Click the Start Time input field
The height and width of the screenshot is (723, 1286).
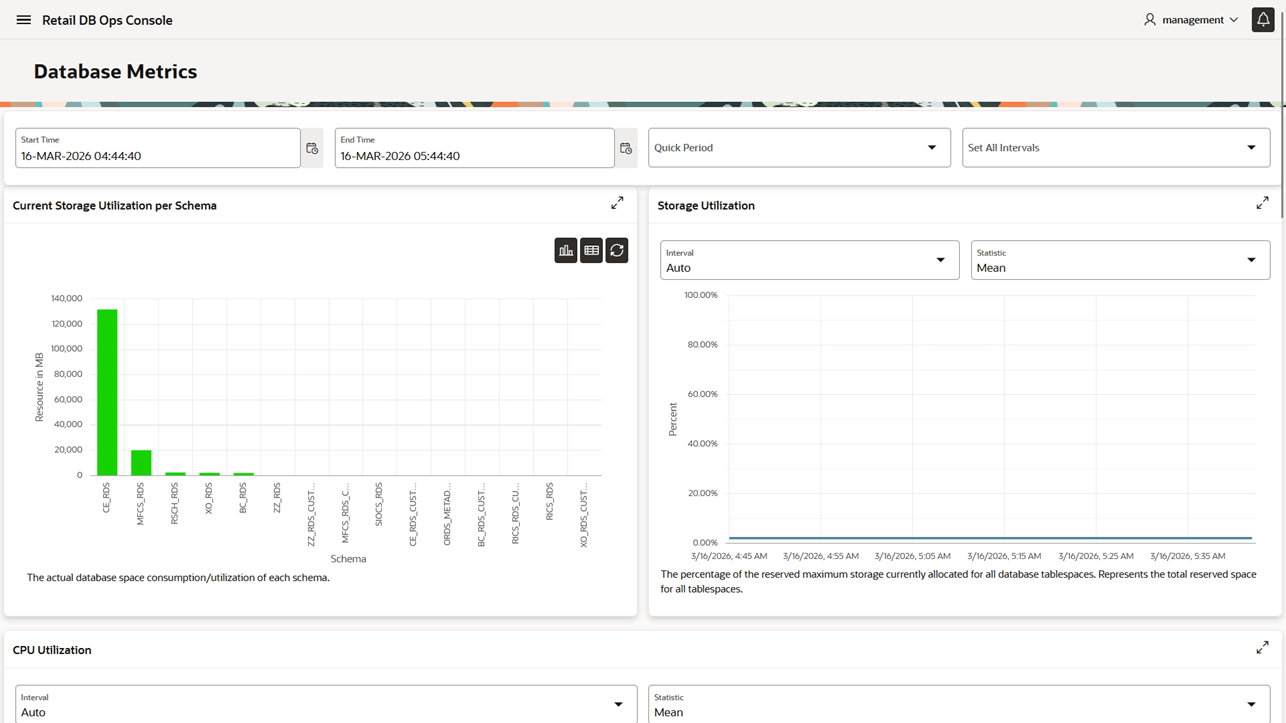[x=158, y=148]
